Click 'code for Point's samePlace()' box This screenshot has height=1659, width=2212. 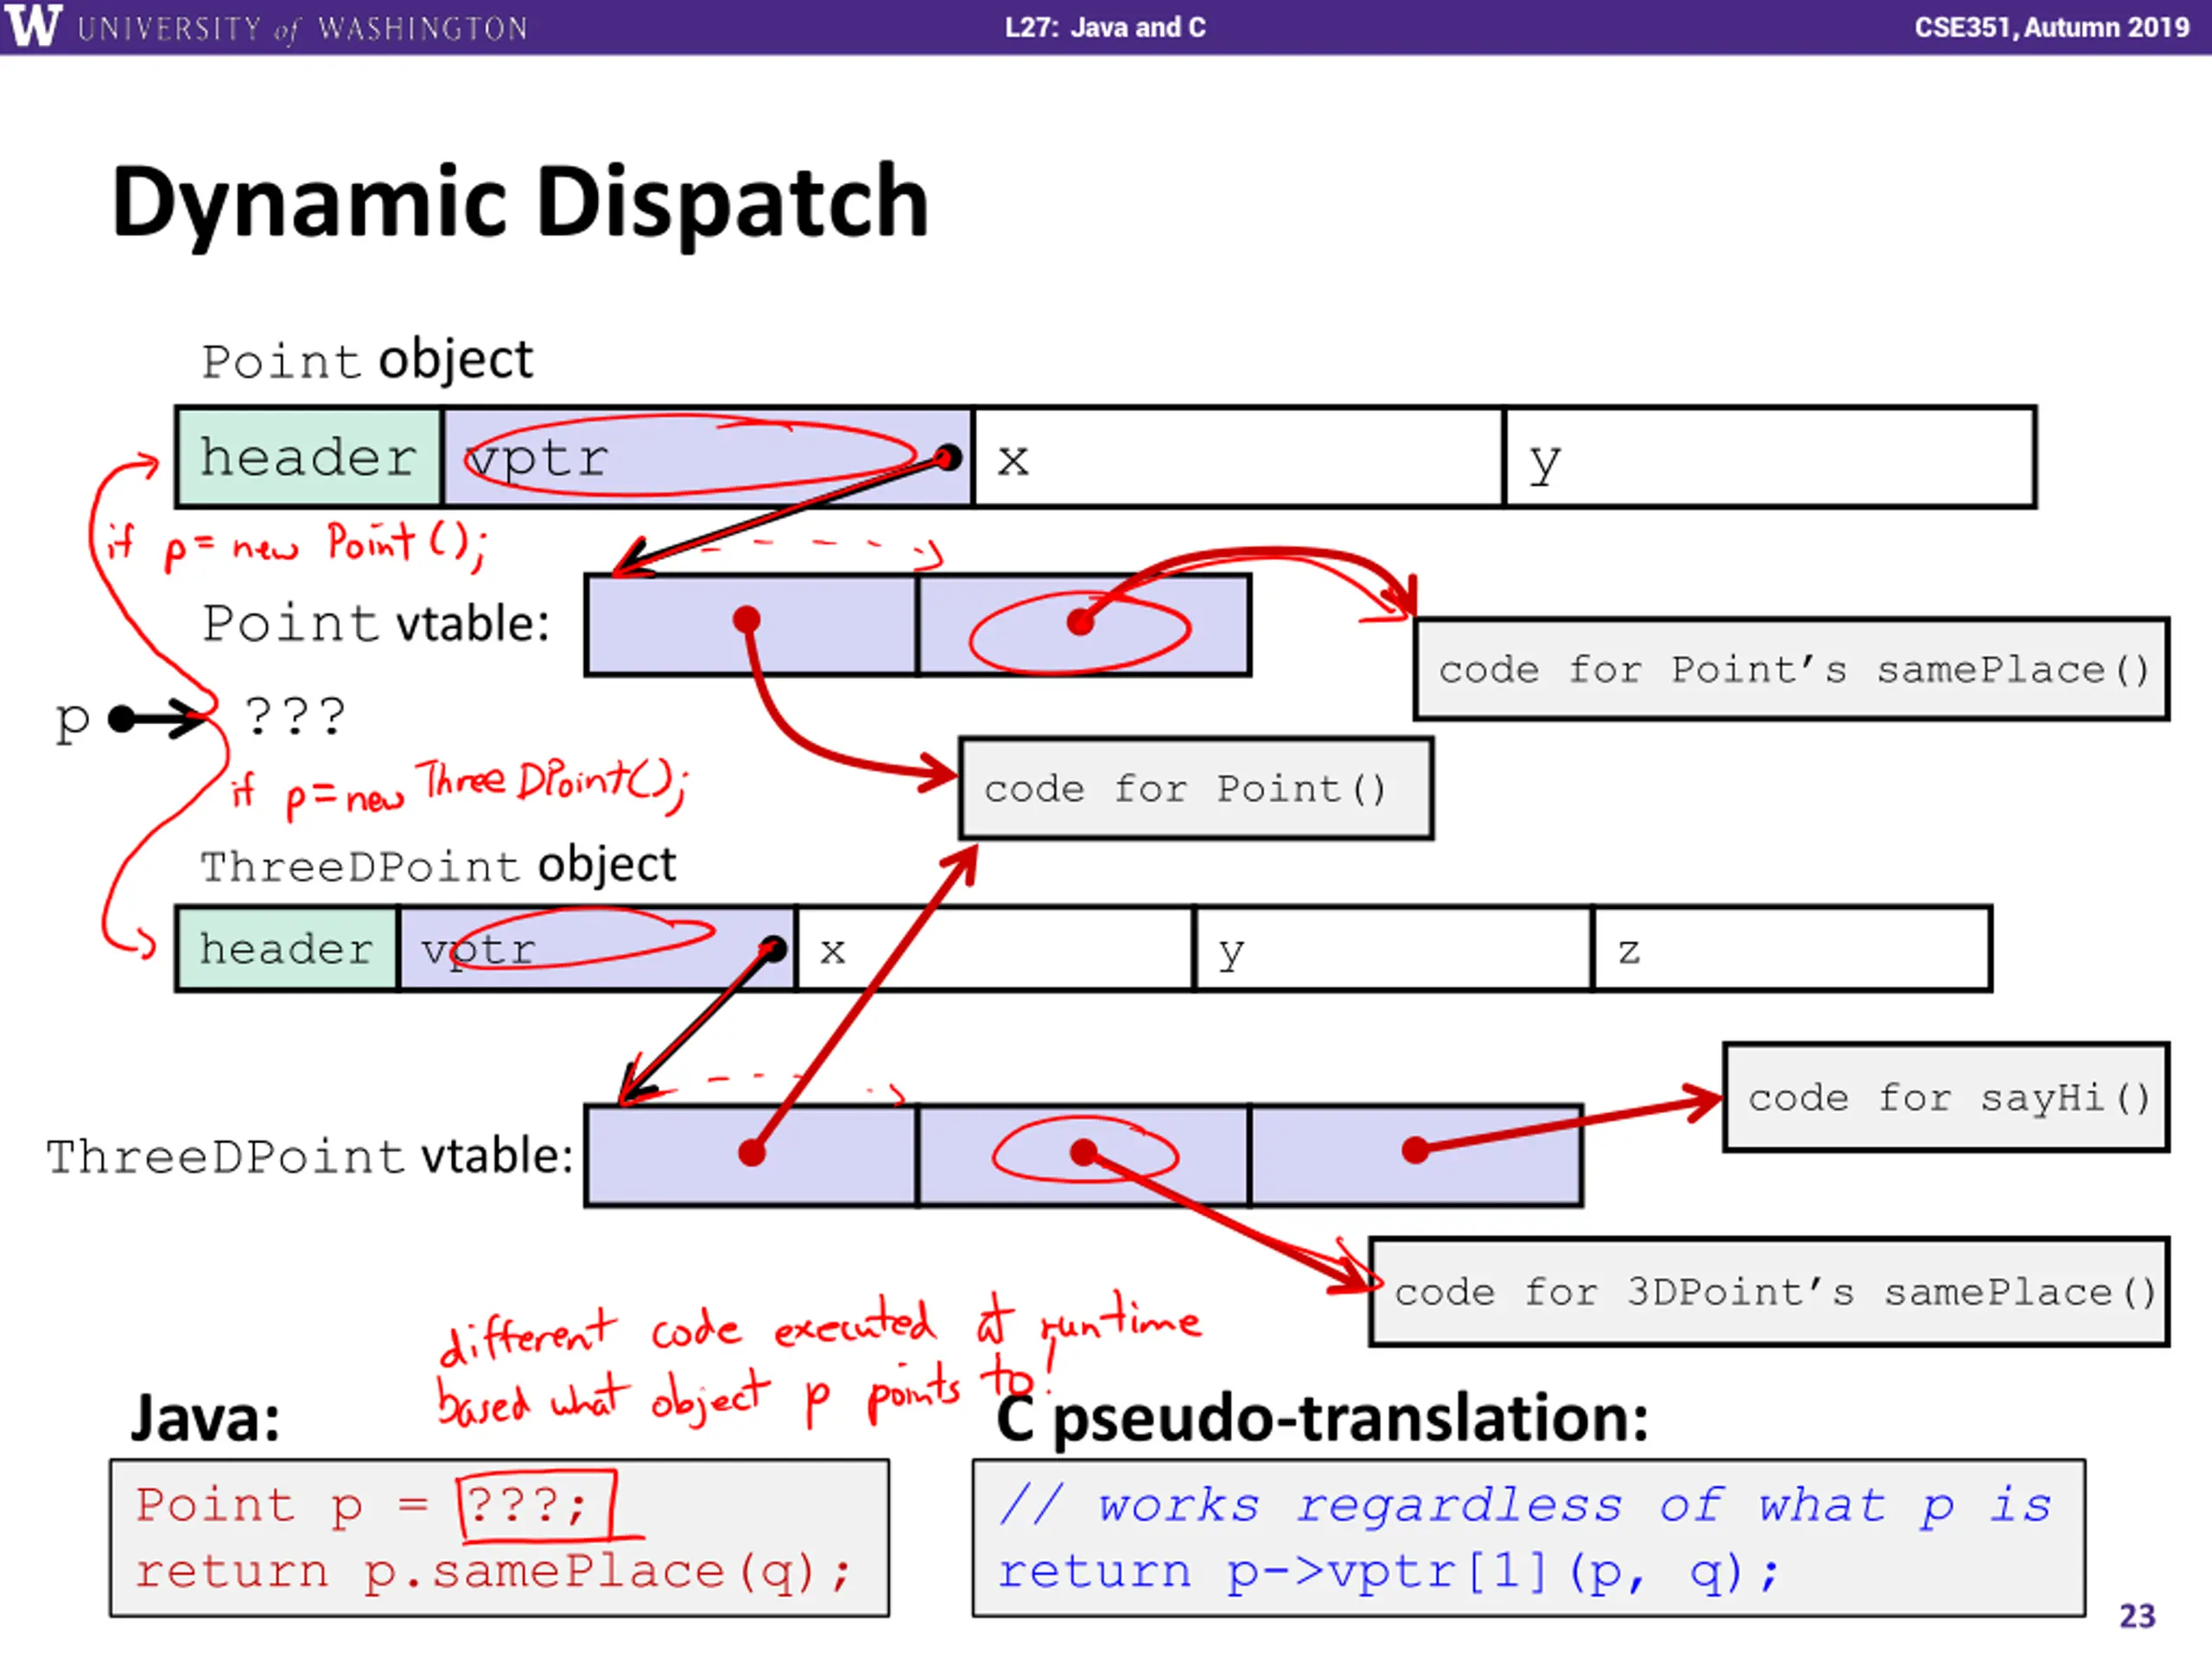click(x=1791, y=669)
